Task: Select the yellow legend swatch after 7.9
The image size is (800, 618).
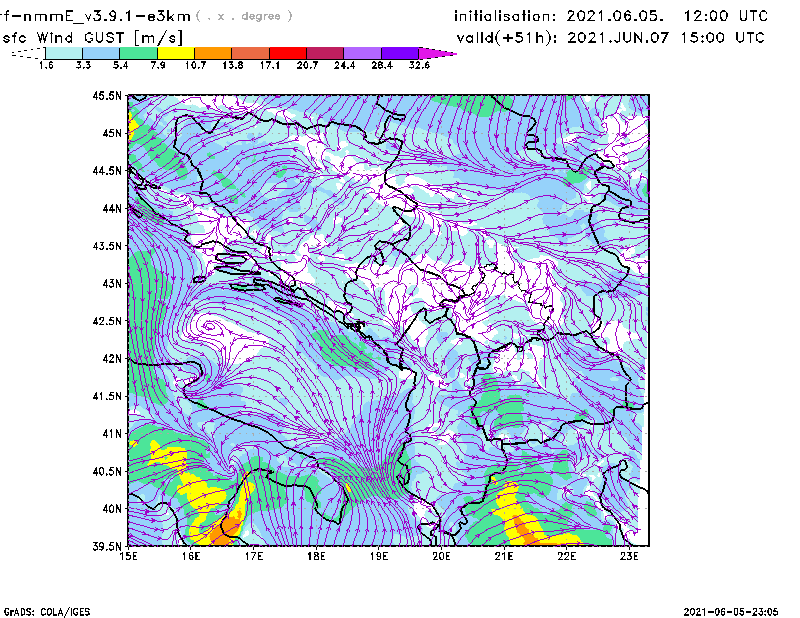Action: 176,53
